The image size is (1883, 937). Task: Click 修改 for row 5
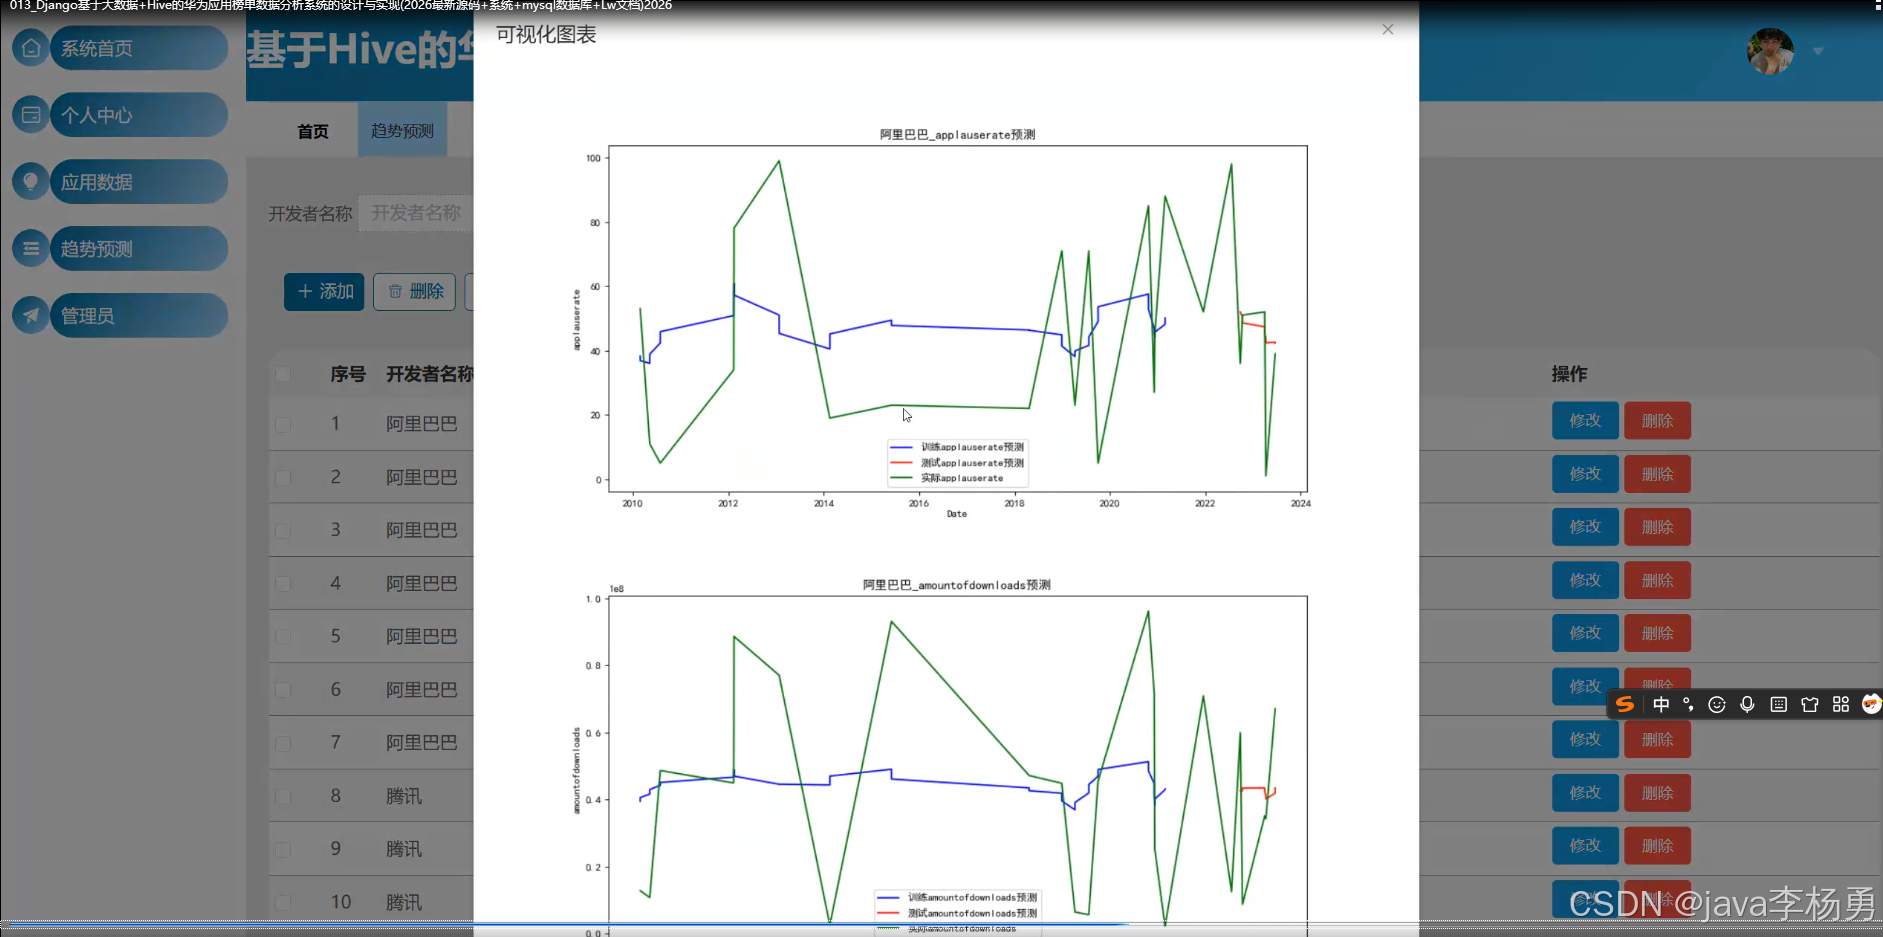[1585, 633]
